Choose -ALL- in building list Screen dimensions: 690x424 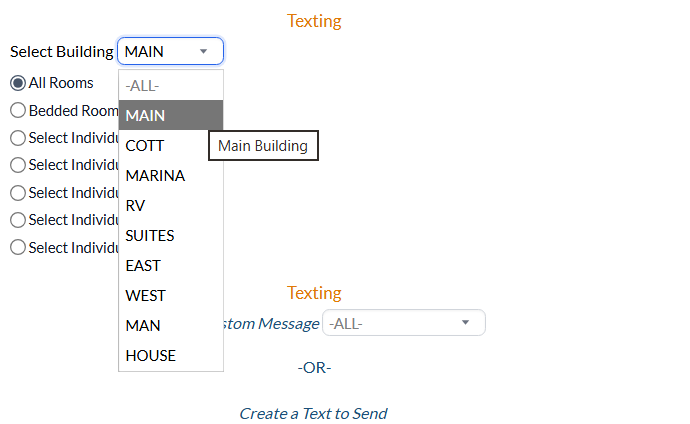coord(171,85)
